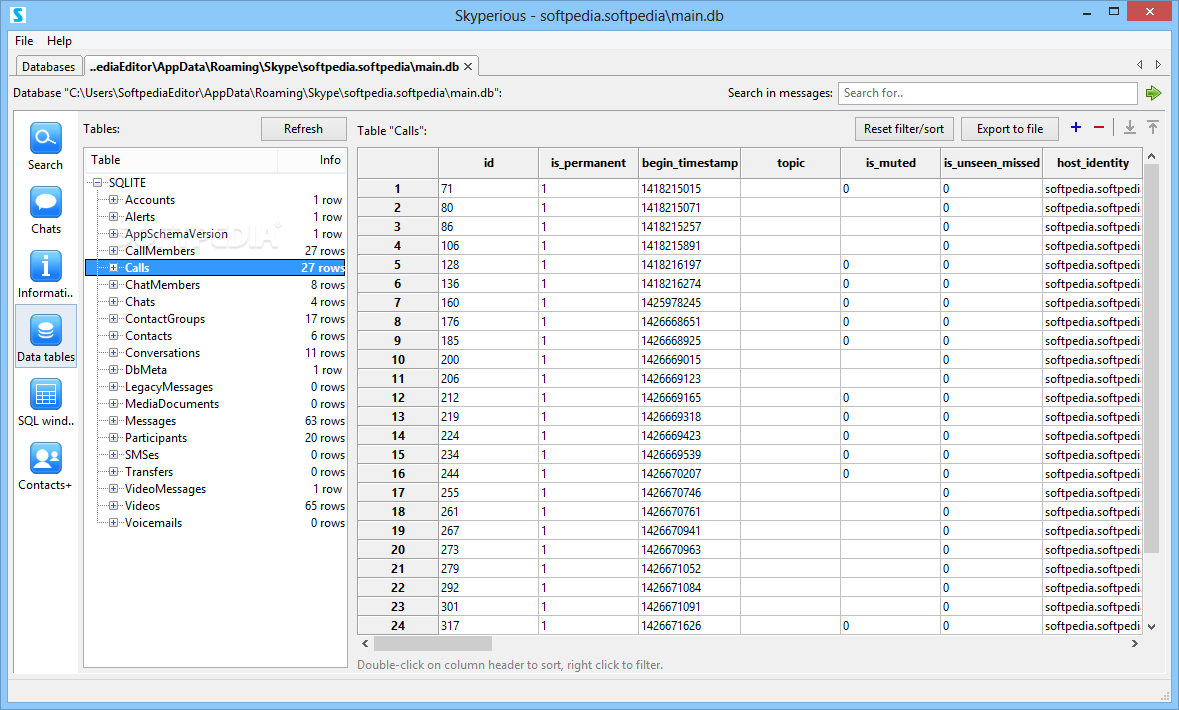Select the DbMeta table in tree
Viewport: 1179px width, 710px height.
[146, 370]
